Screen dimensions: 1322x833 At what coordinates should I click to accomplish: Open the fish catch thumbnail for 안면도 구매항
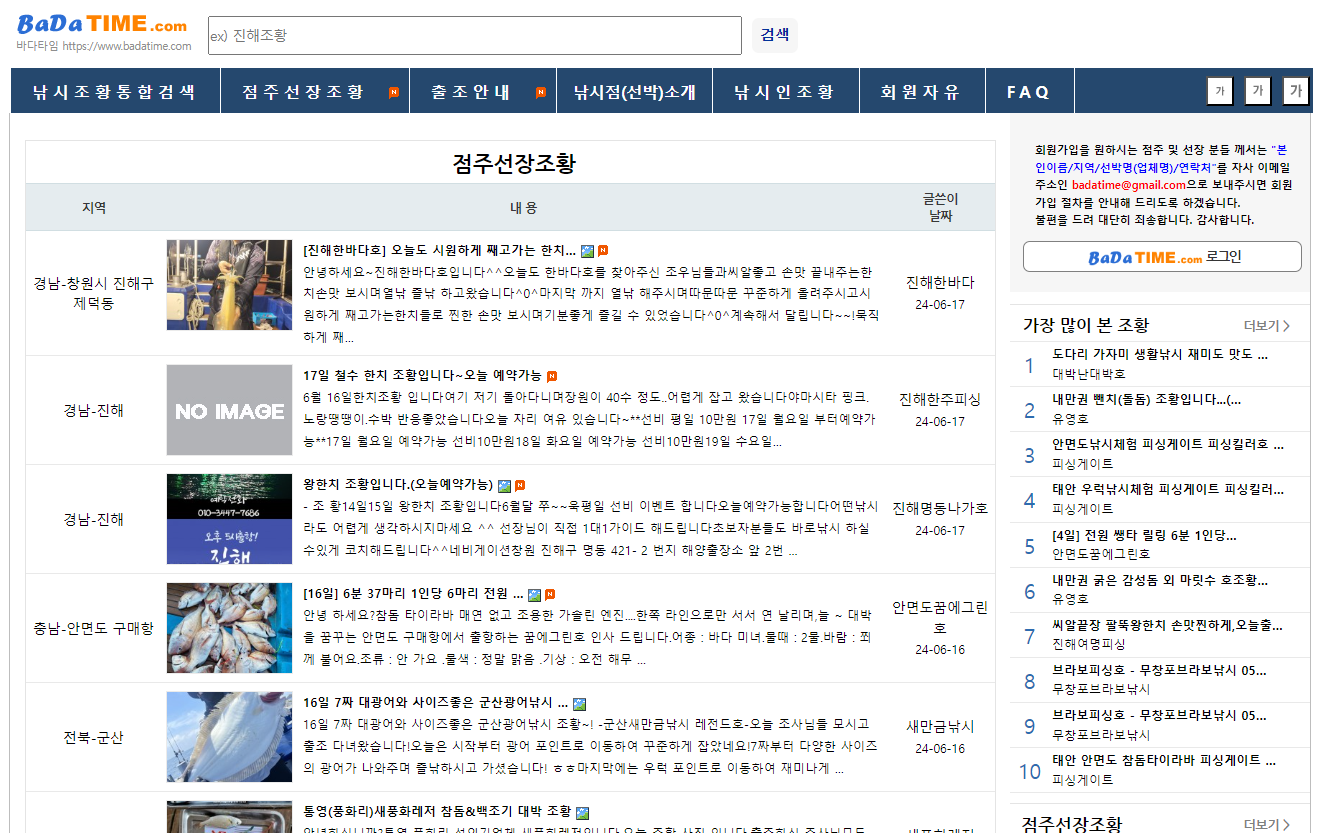(x=229, y=628)
